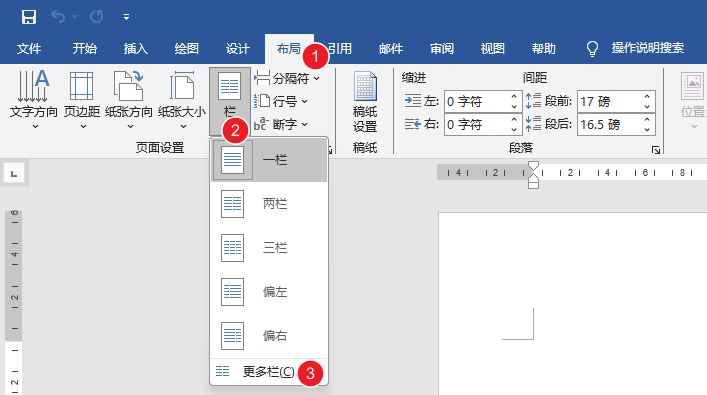
Task: Decrease 段前 spacing with down arrow
Action: (647, 107)
